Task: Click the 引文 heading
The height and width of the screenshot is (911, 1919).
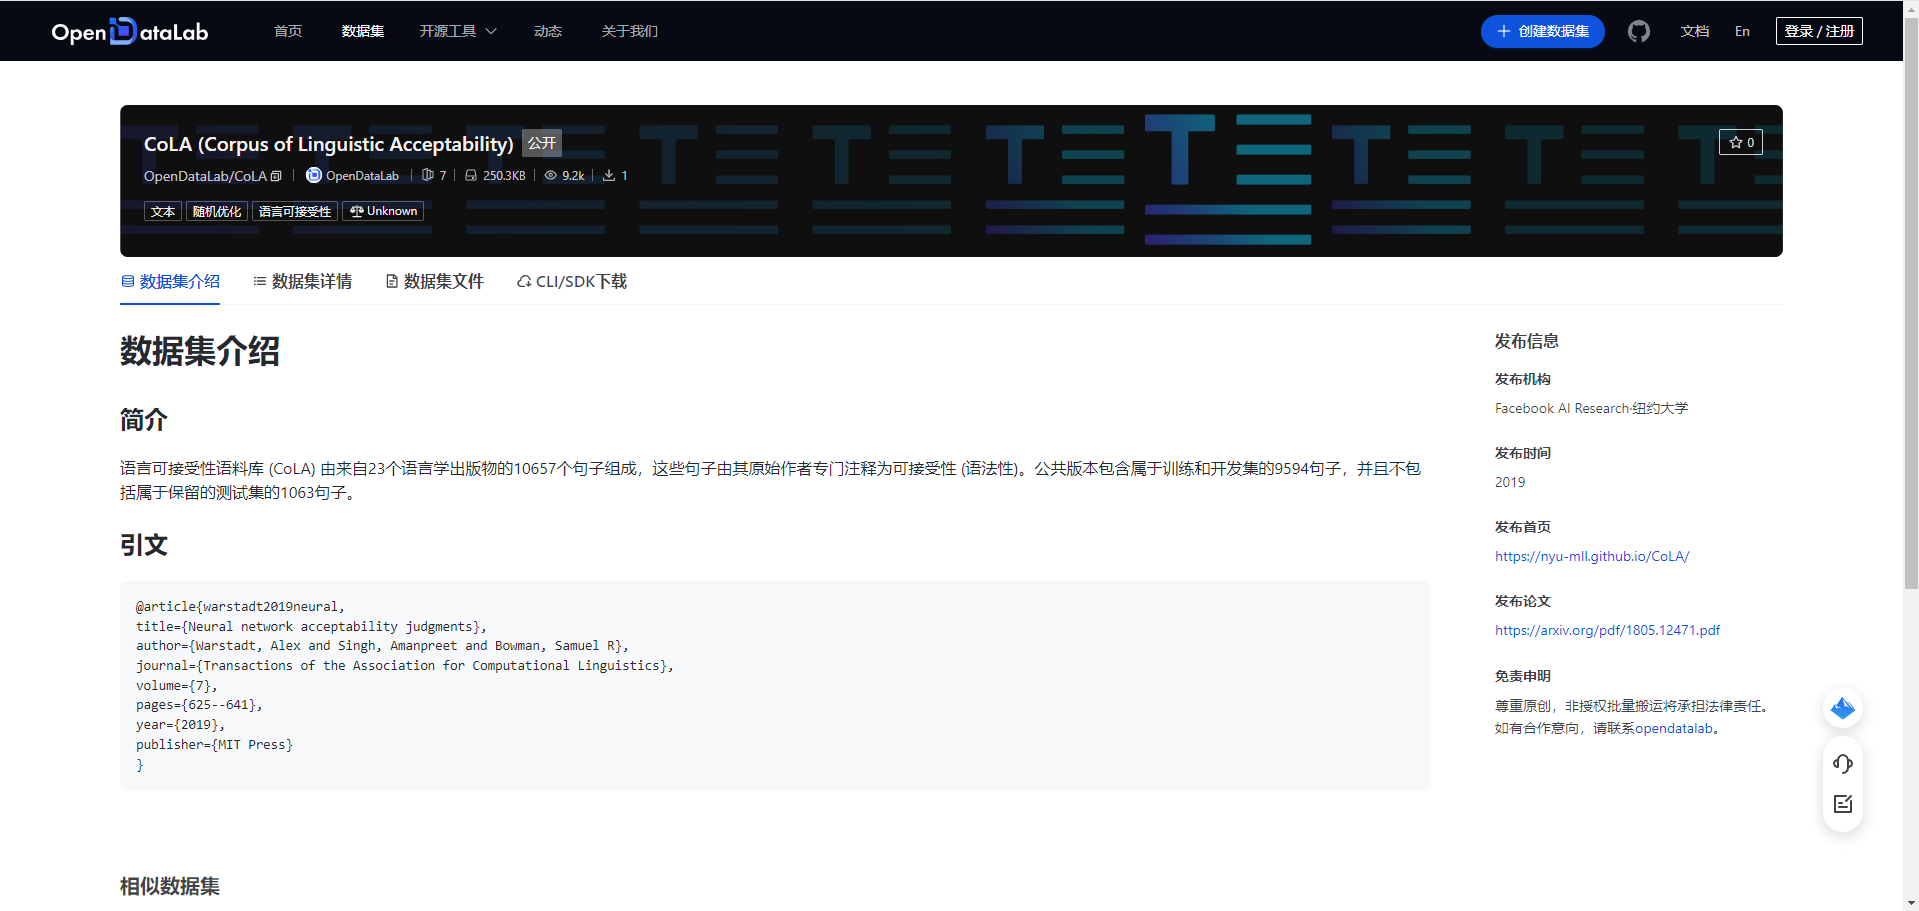Action: tap(144, 545)
